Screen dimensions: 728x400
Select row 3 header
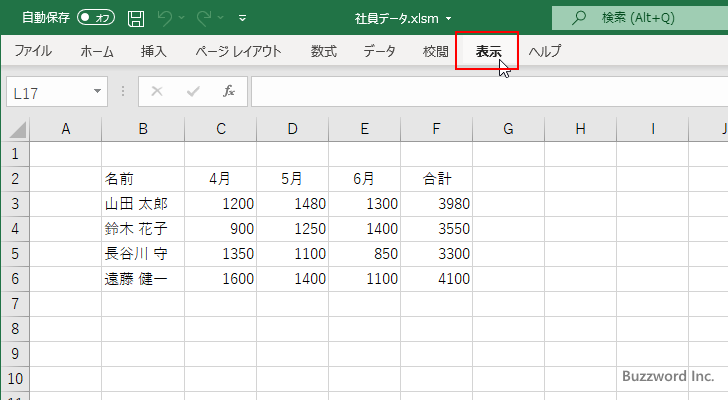click(16, 204)
